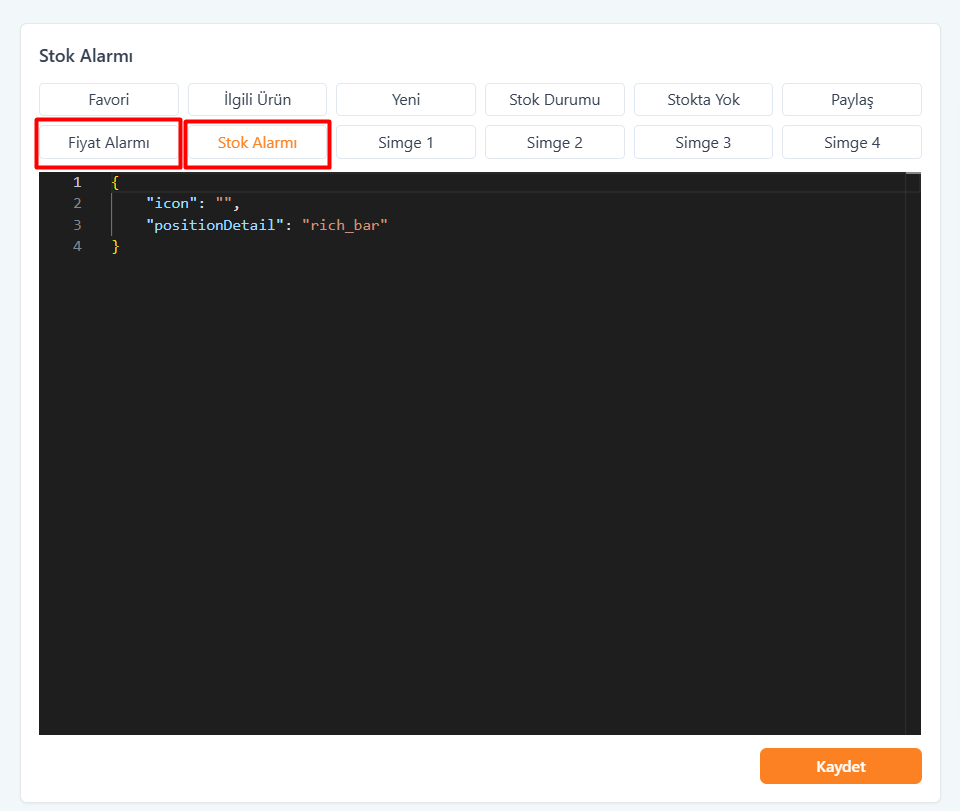
Task: Switch to the İlgili Ürün tab
Action: click(x=257, y=100)
